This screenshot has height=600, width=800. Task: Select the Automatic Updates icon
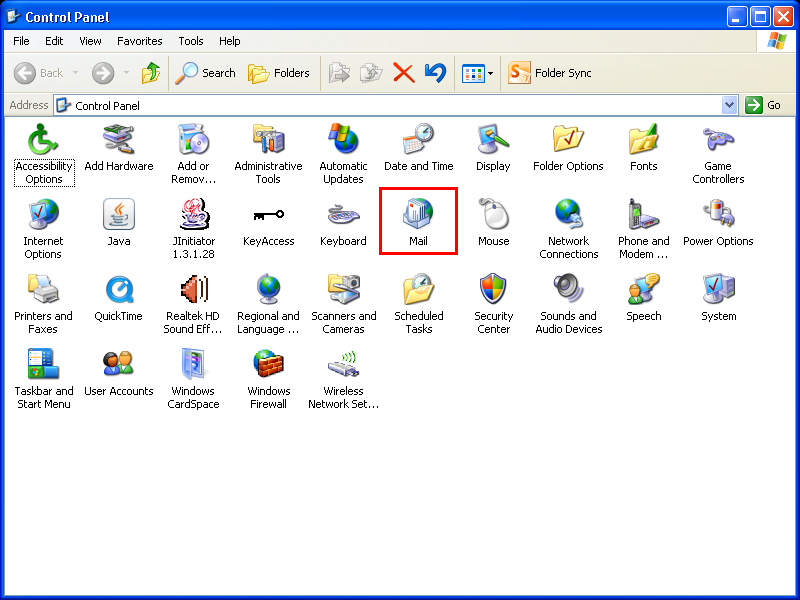click(x=343, y=155)
